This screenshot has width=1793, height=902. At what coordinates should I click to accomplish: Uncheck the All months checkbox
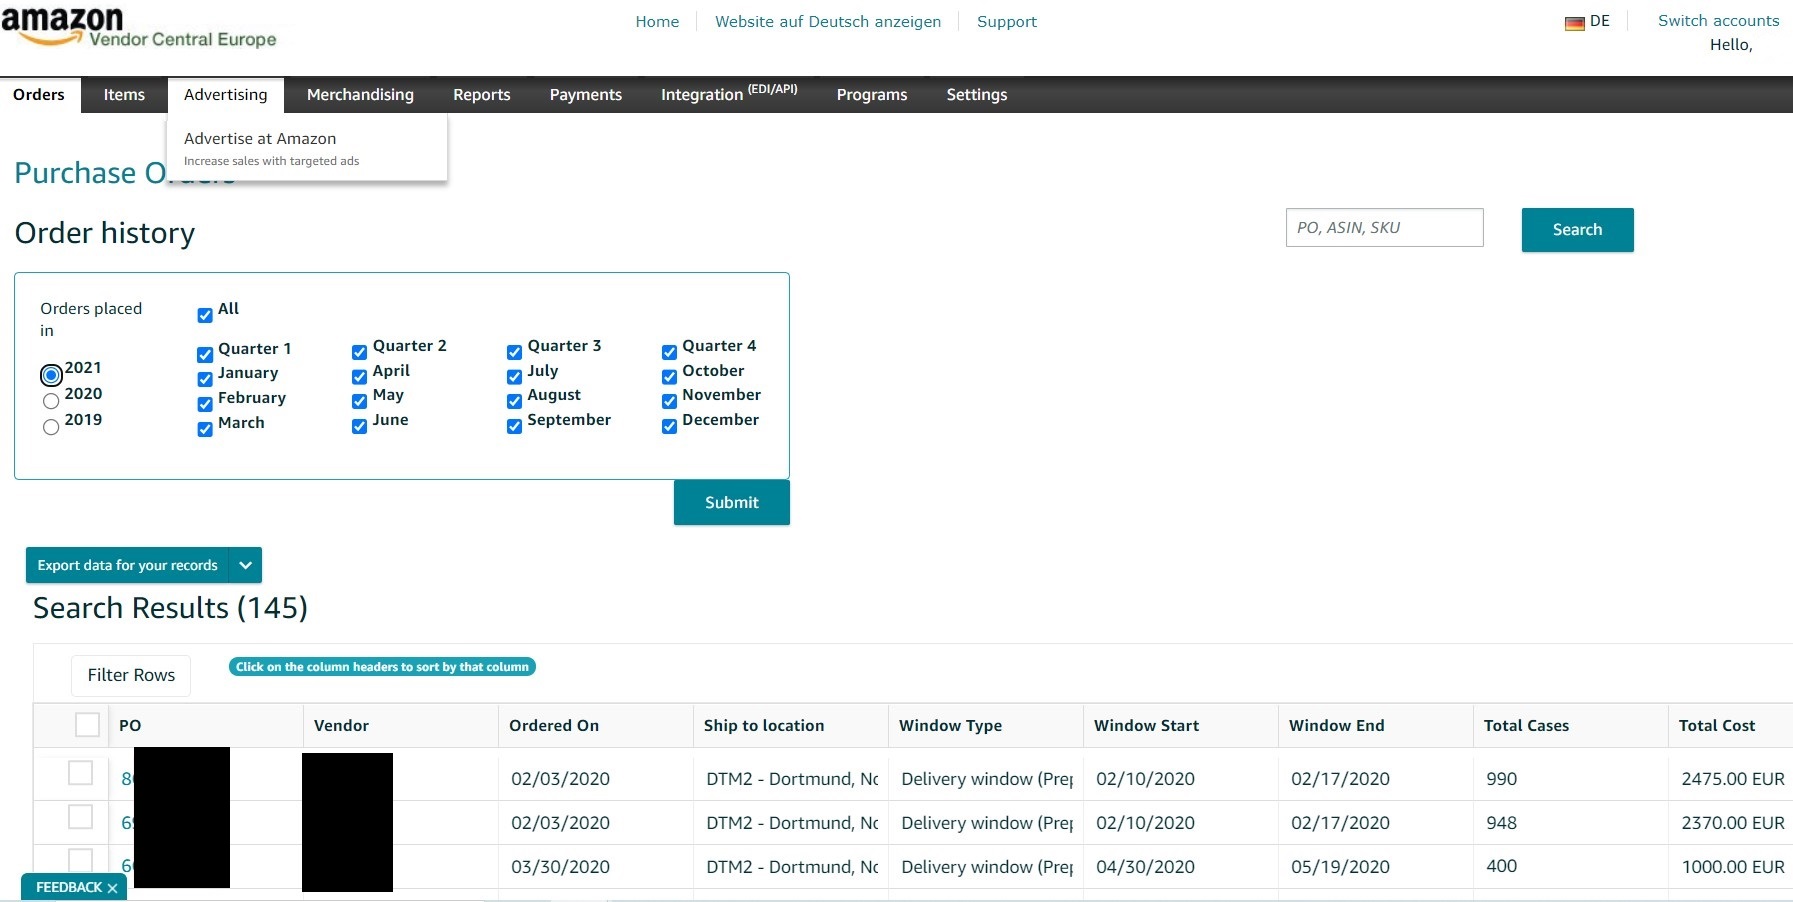tap(205, 315)
